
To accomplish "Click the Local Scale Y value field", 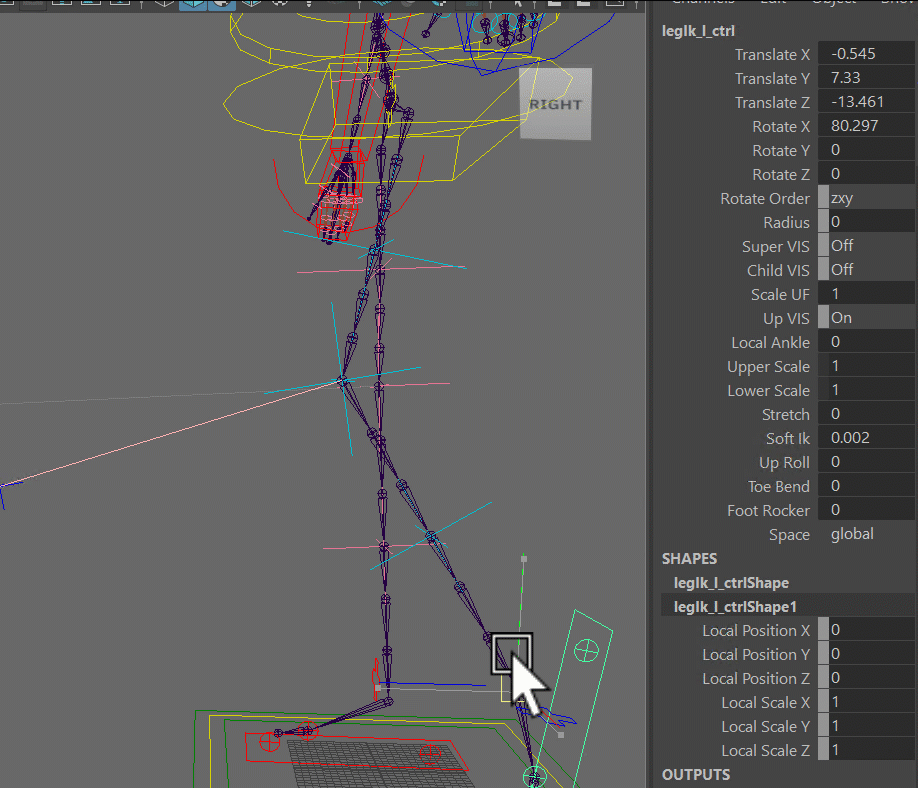I will 866,726.
